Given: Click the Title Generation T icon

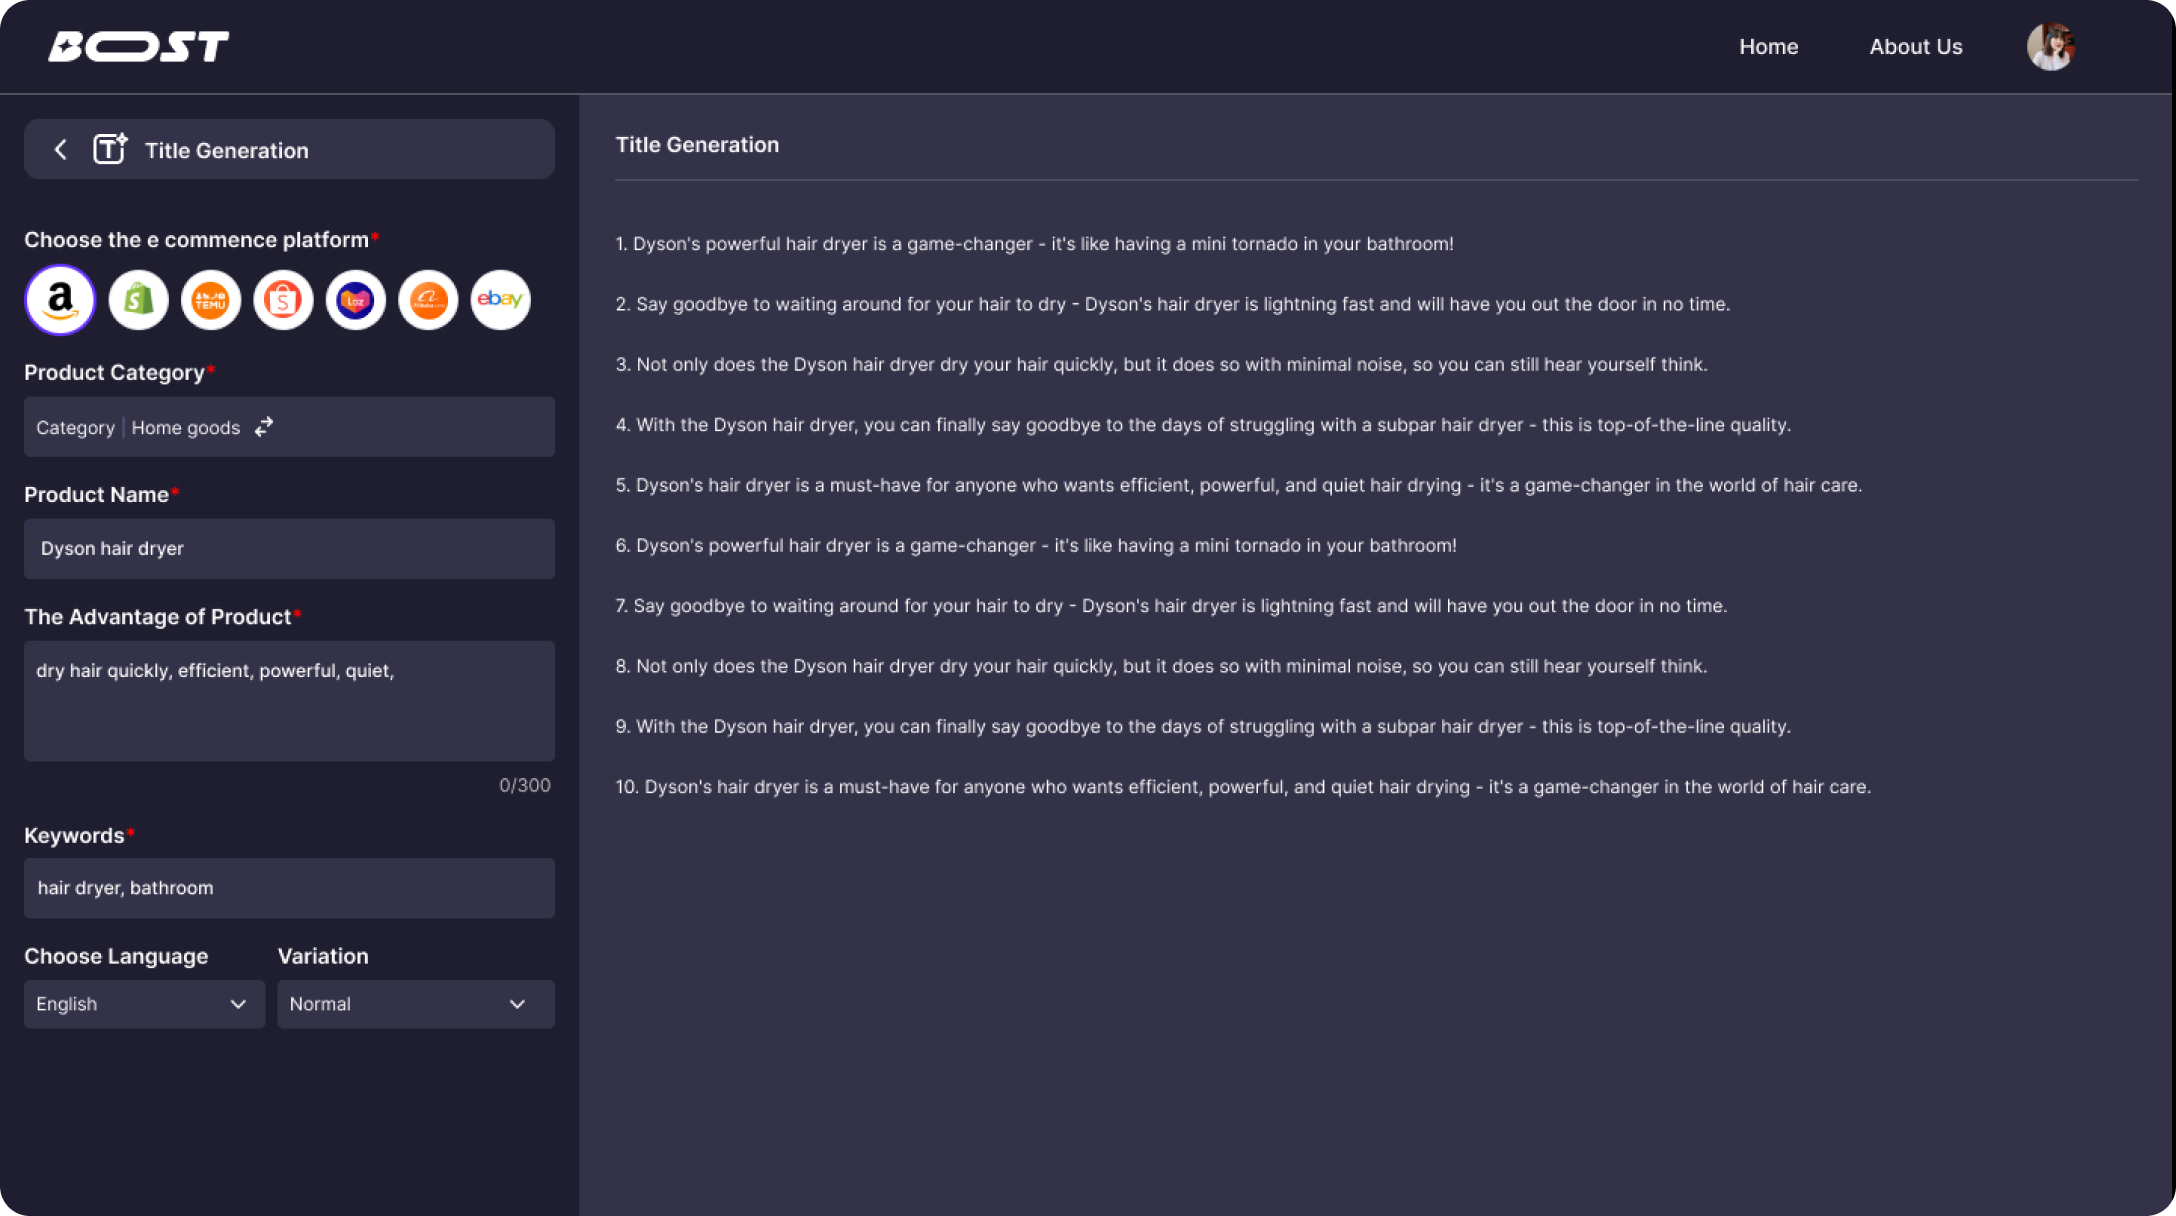Looking at the screenshot, I should pyautogui.click(x=110, y=149).
